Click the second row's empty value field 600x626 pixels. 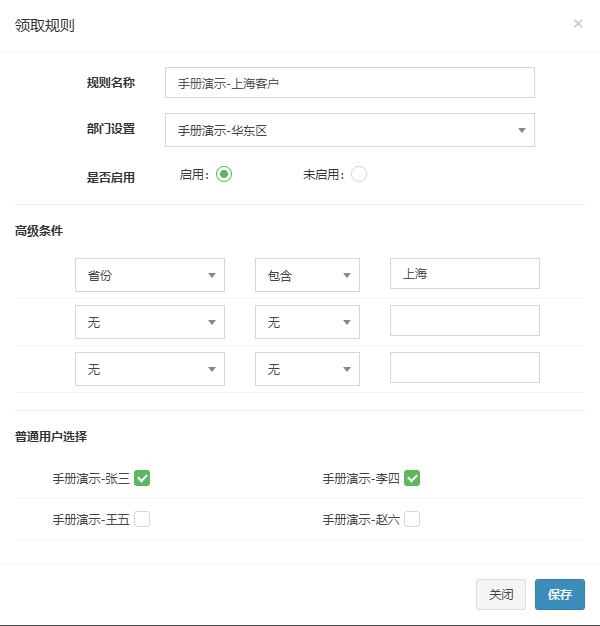click(465, 321)
